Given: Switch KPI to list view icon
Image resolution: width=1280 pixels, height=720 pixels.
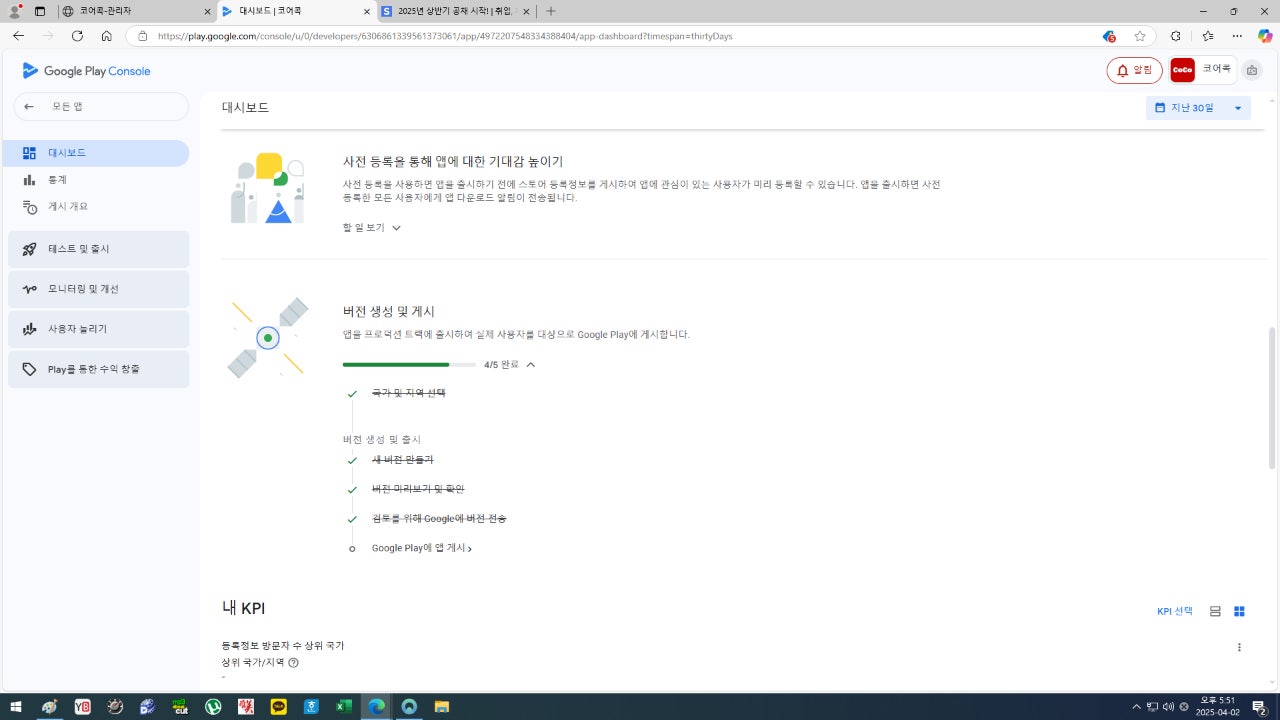Looking at the screenshot, I should (1215, 611).
